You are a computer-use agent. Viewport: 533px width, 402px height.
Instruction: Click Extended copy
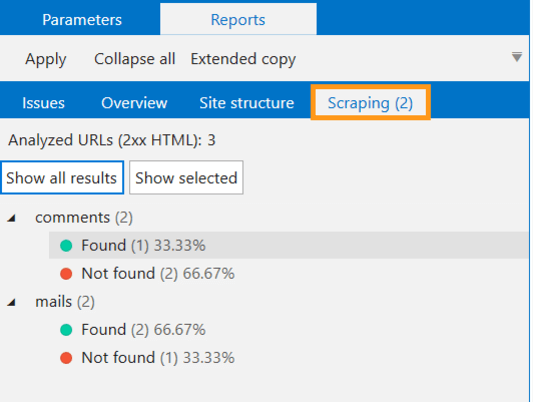[x=243, y=59]
